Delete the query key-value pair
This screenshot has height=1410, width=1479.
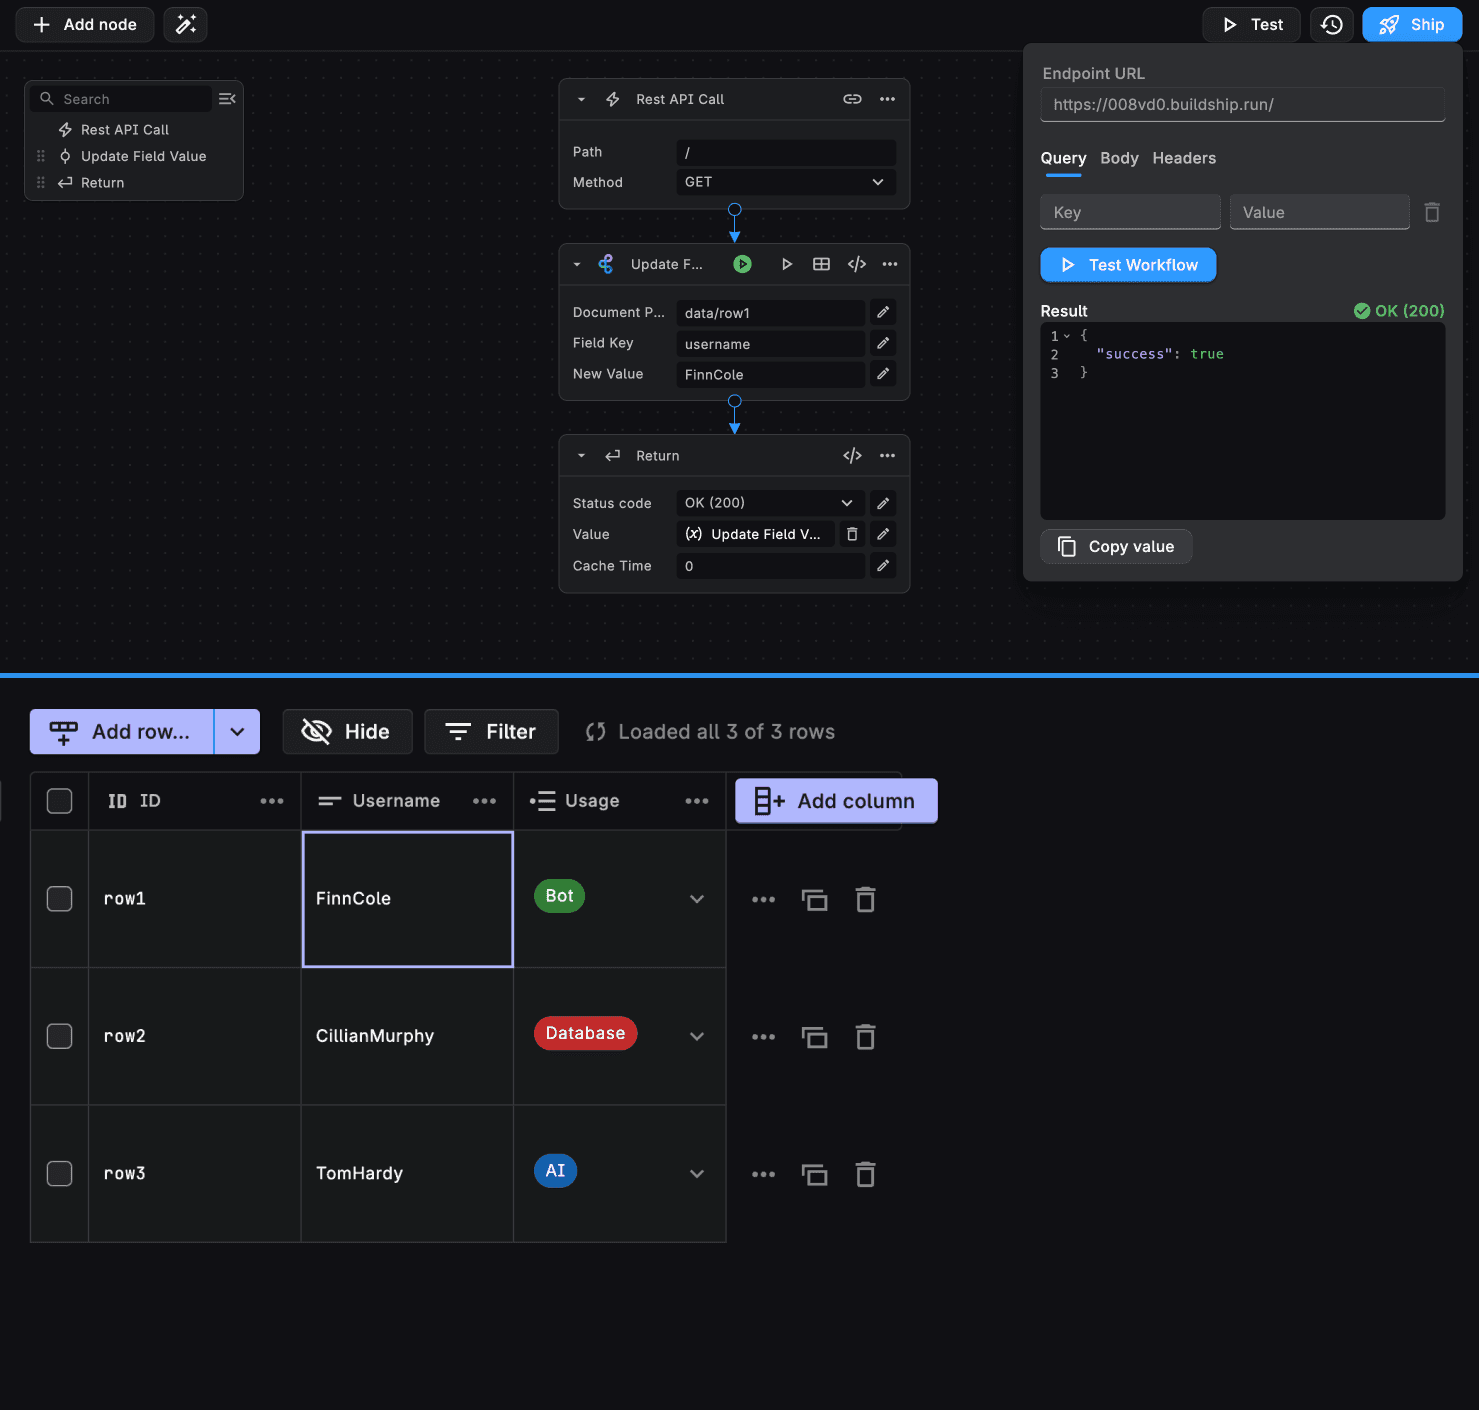(1432, 212)
